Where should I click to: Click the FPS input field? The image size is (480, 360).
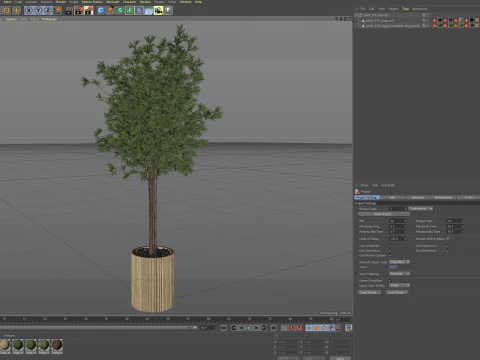398,221
